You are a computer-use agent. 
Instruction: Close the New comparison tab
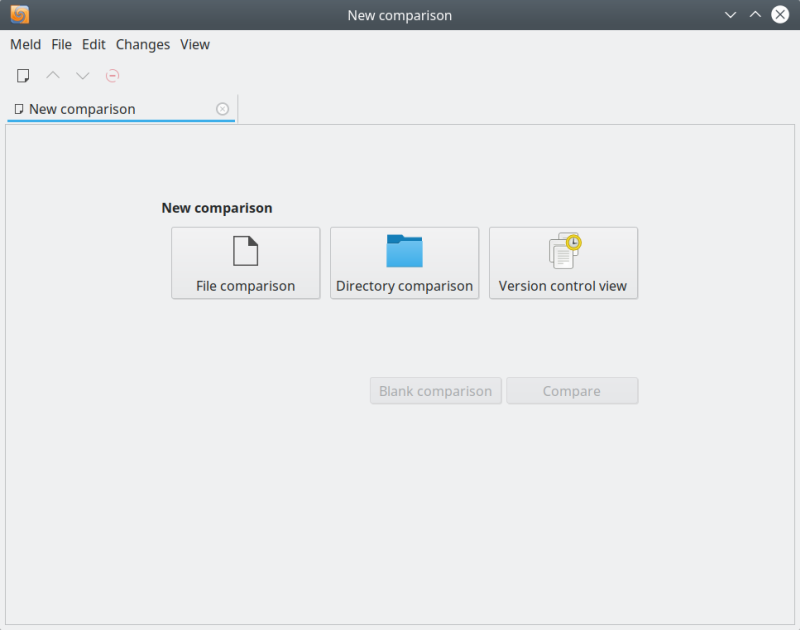222,109
